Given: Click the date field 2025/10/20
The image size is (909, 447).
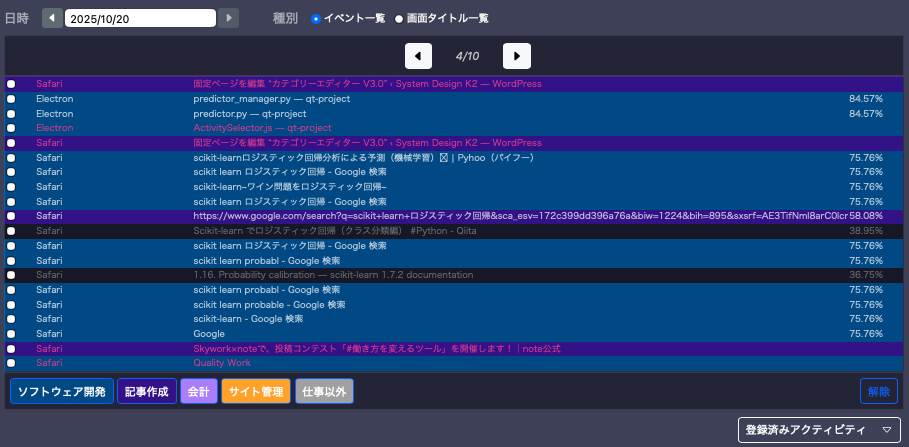Looking at the screenshot, I should 140,18.
